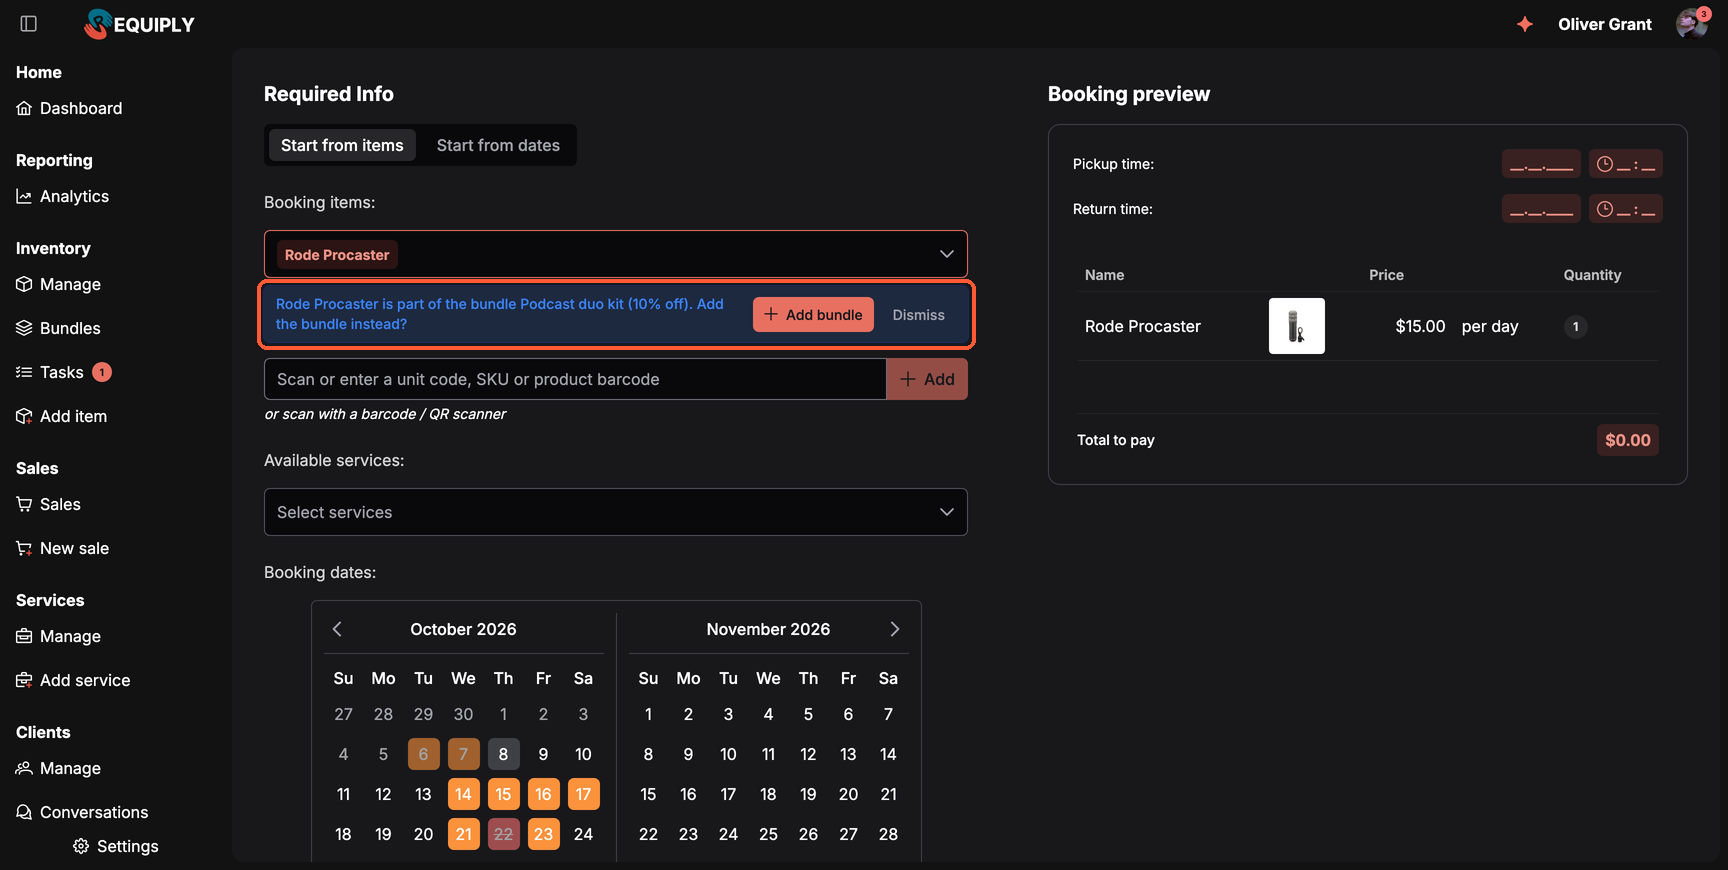The image size is (1728, 870).
Task: Set the Pickup time clock field
Action: coord(1626,164)
